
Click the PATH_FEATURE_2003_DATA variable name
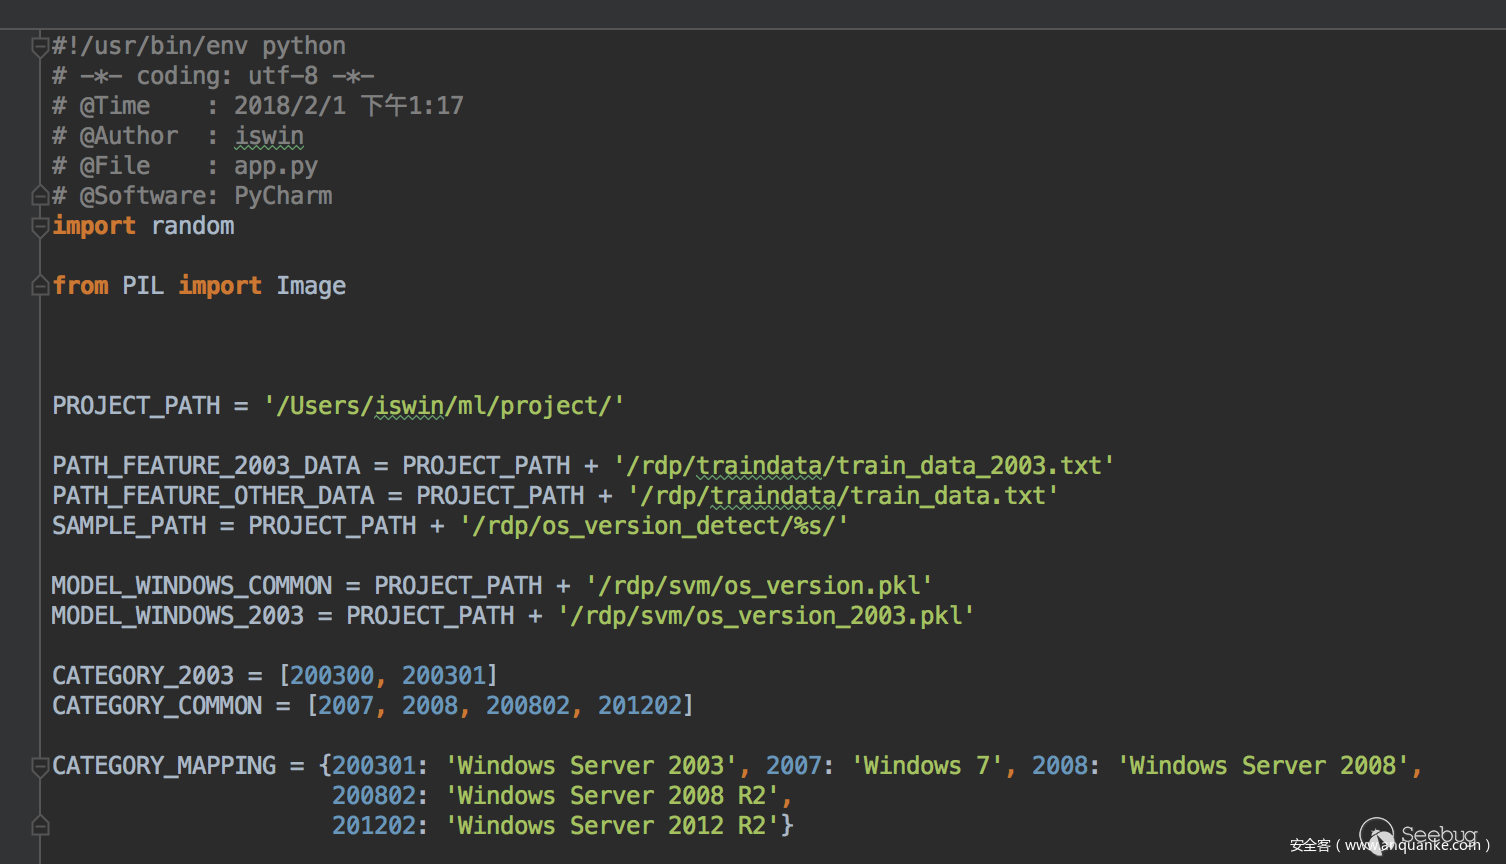coord(206,466)
